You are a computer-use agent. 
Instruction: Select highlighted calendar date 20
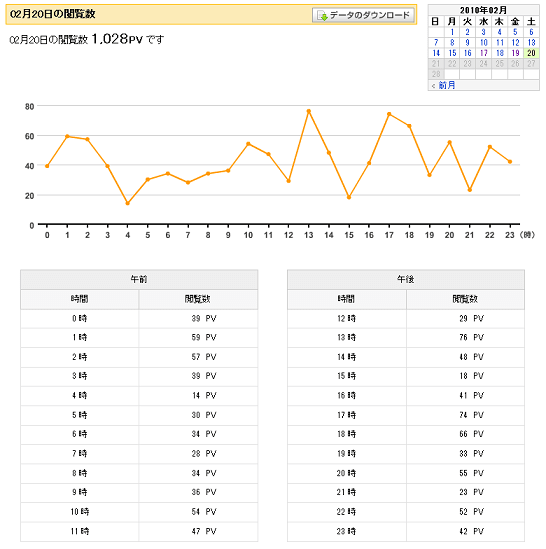coord(531,53)
